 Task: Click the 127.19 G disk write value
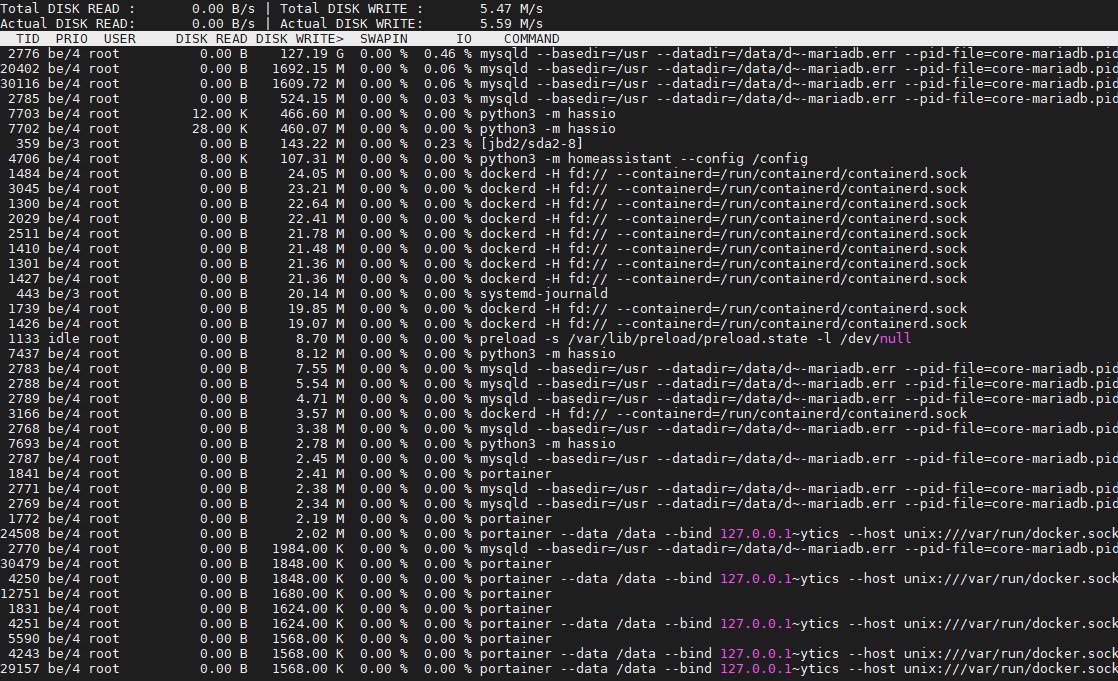[x=312, y=53]
